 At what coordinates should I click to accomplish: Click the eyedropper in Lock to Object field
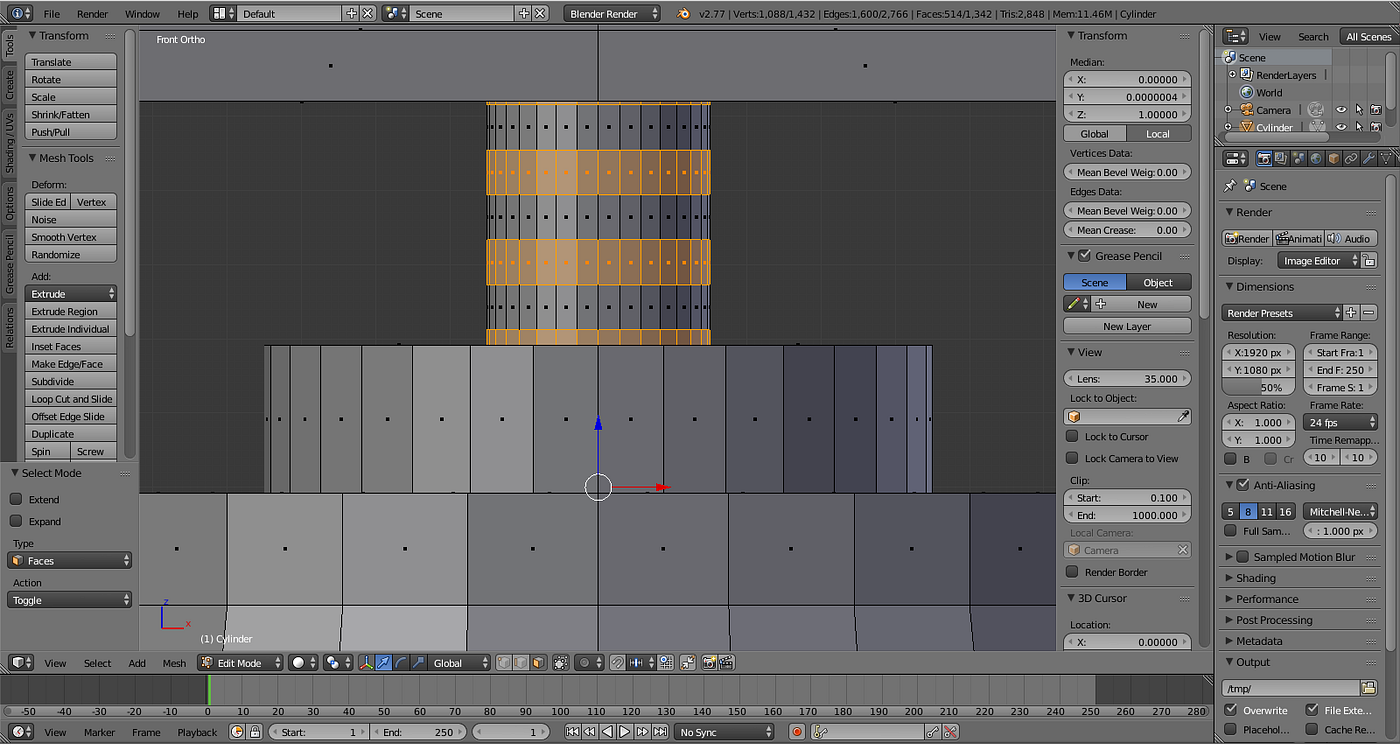(1183, 416)
